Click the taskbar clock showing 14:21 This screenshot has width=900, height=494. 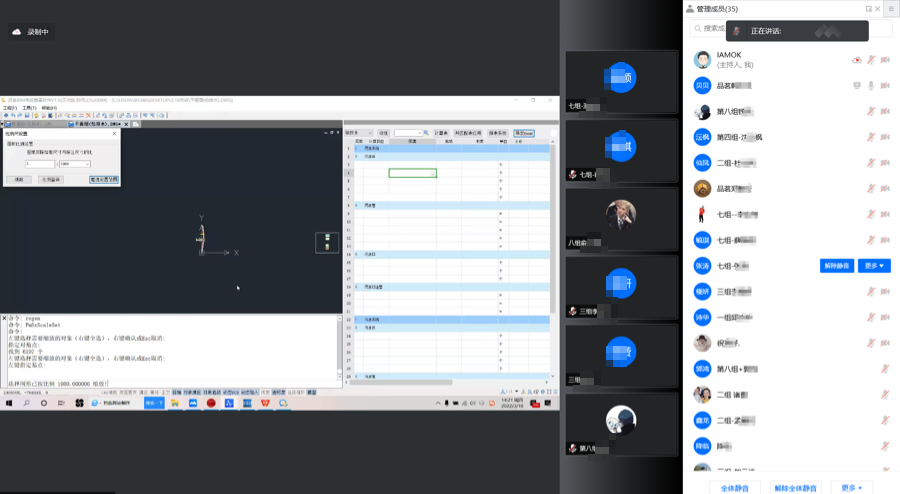tap(512, 403)
